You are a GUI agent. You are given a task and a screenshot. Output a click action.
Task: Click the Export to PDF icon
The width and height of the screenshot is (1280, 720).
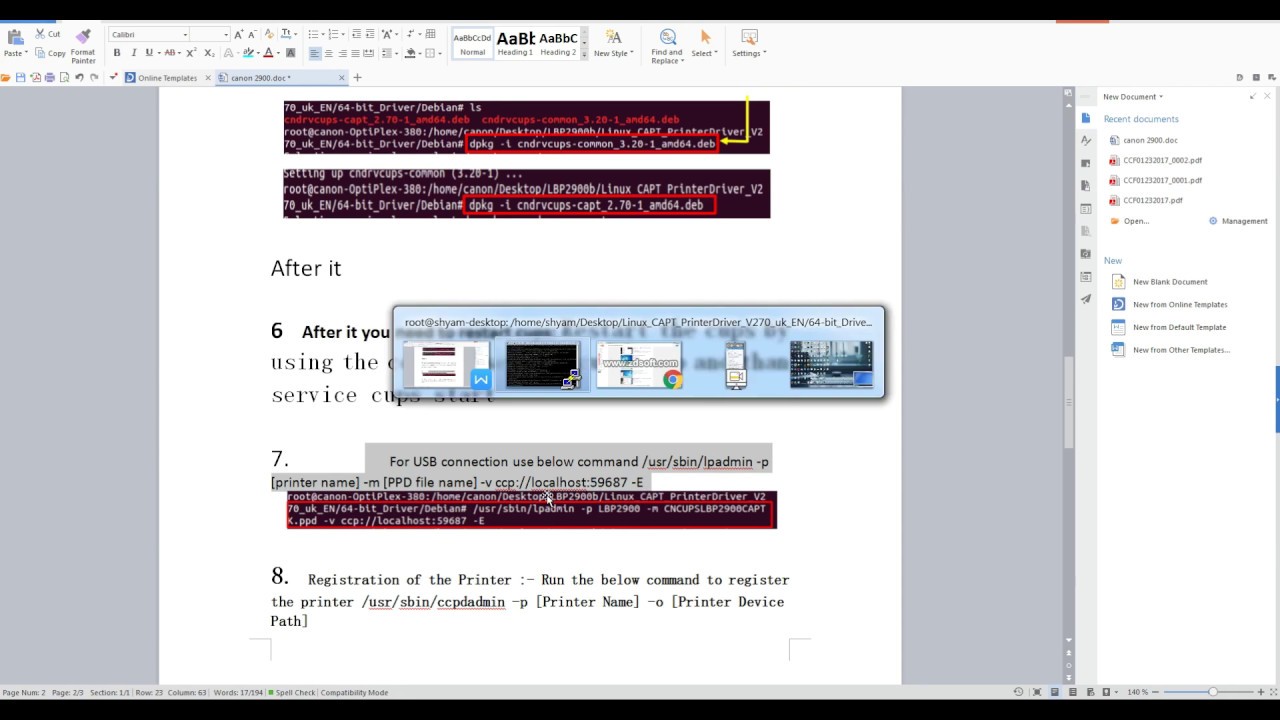[35, 77]
